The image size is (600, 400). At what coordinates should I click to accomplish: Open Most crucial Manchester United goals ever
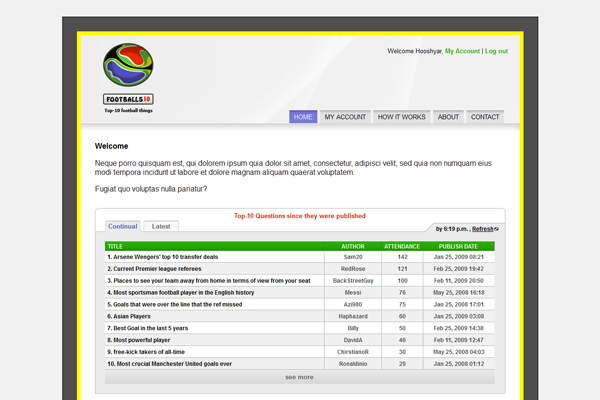[x=170, y=364]
